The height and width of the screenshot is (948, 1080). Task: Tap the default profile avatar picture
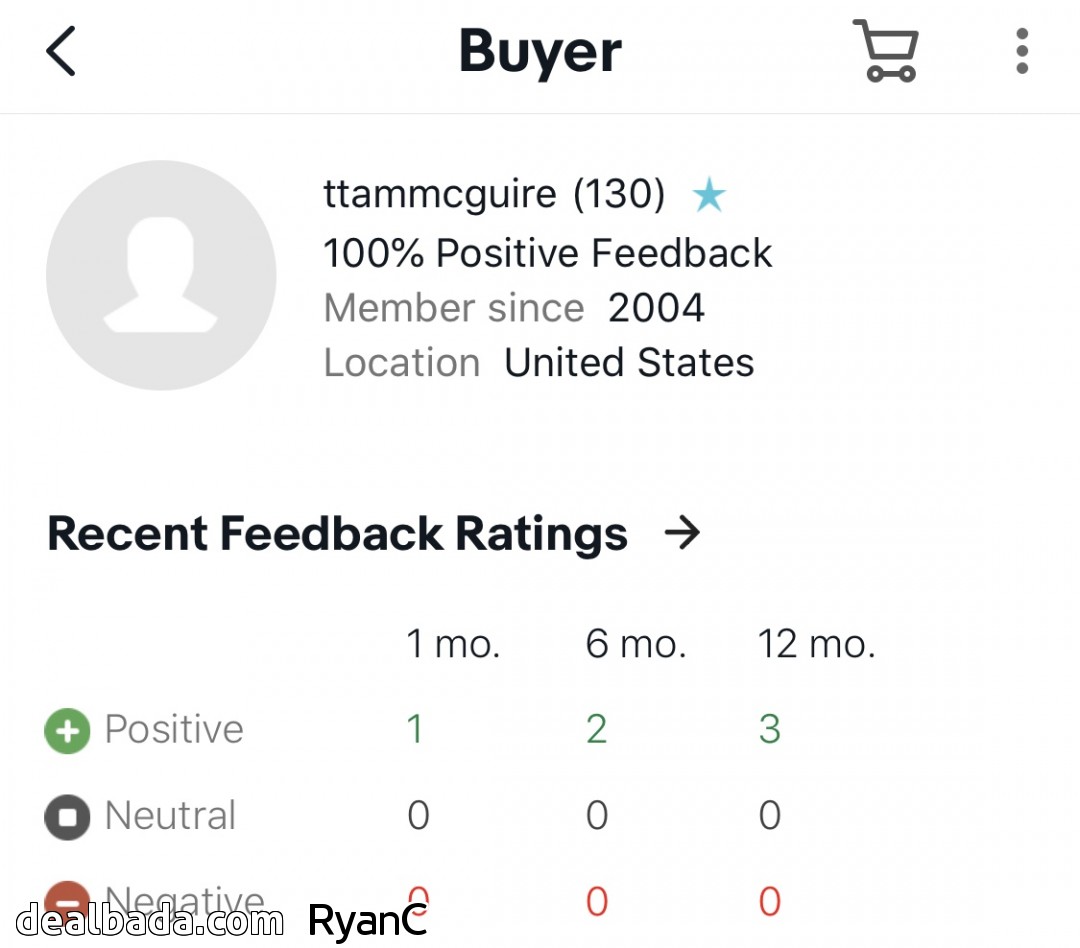[x=161, y=275]
